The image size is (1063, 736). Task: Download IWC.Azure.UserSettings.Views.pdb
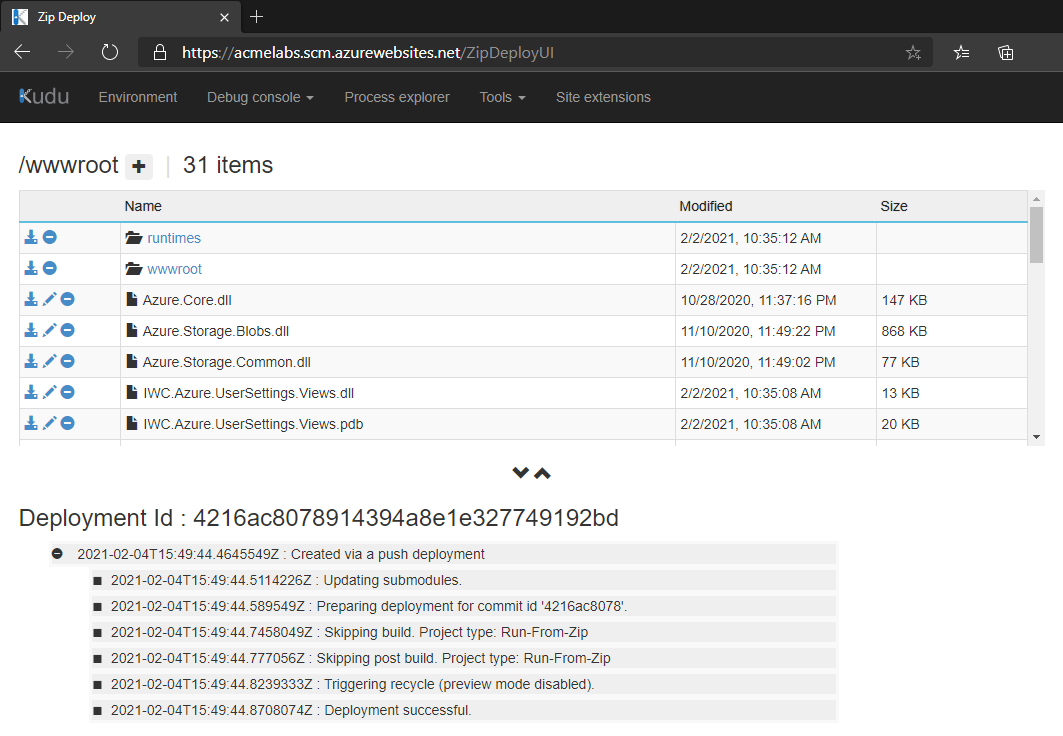(x=31, y=424)
